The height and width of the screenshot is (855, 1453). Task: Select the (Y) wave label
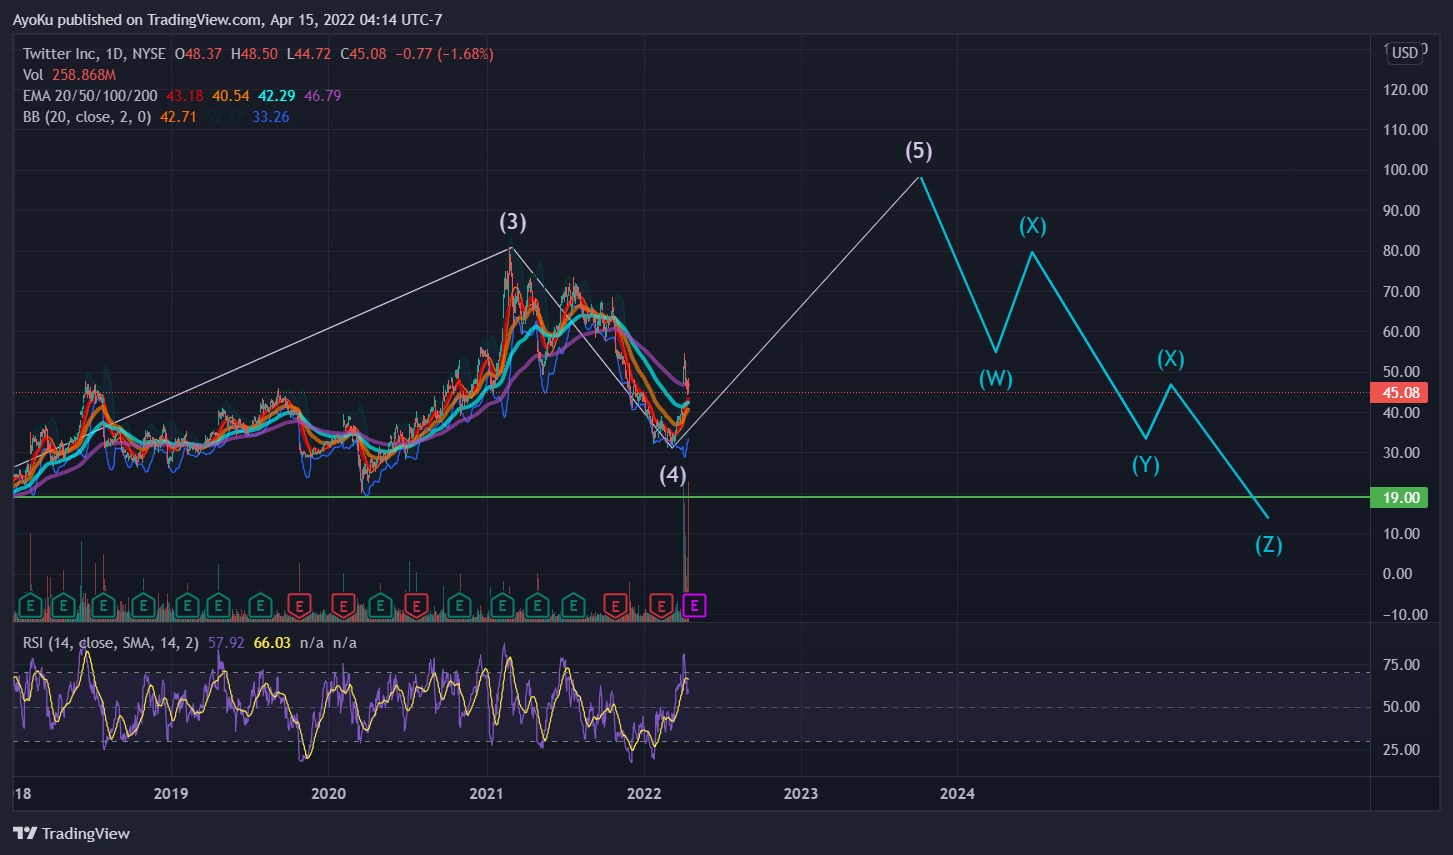[1146, 465]
